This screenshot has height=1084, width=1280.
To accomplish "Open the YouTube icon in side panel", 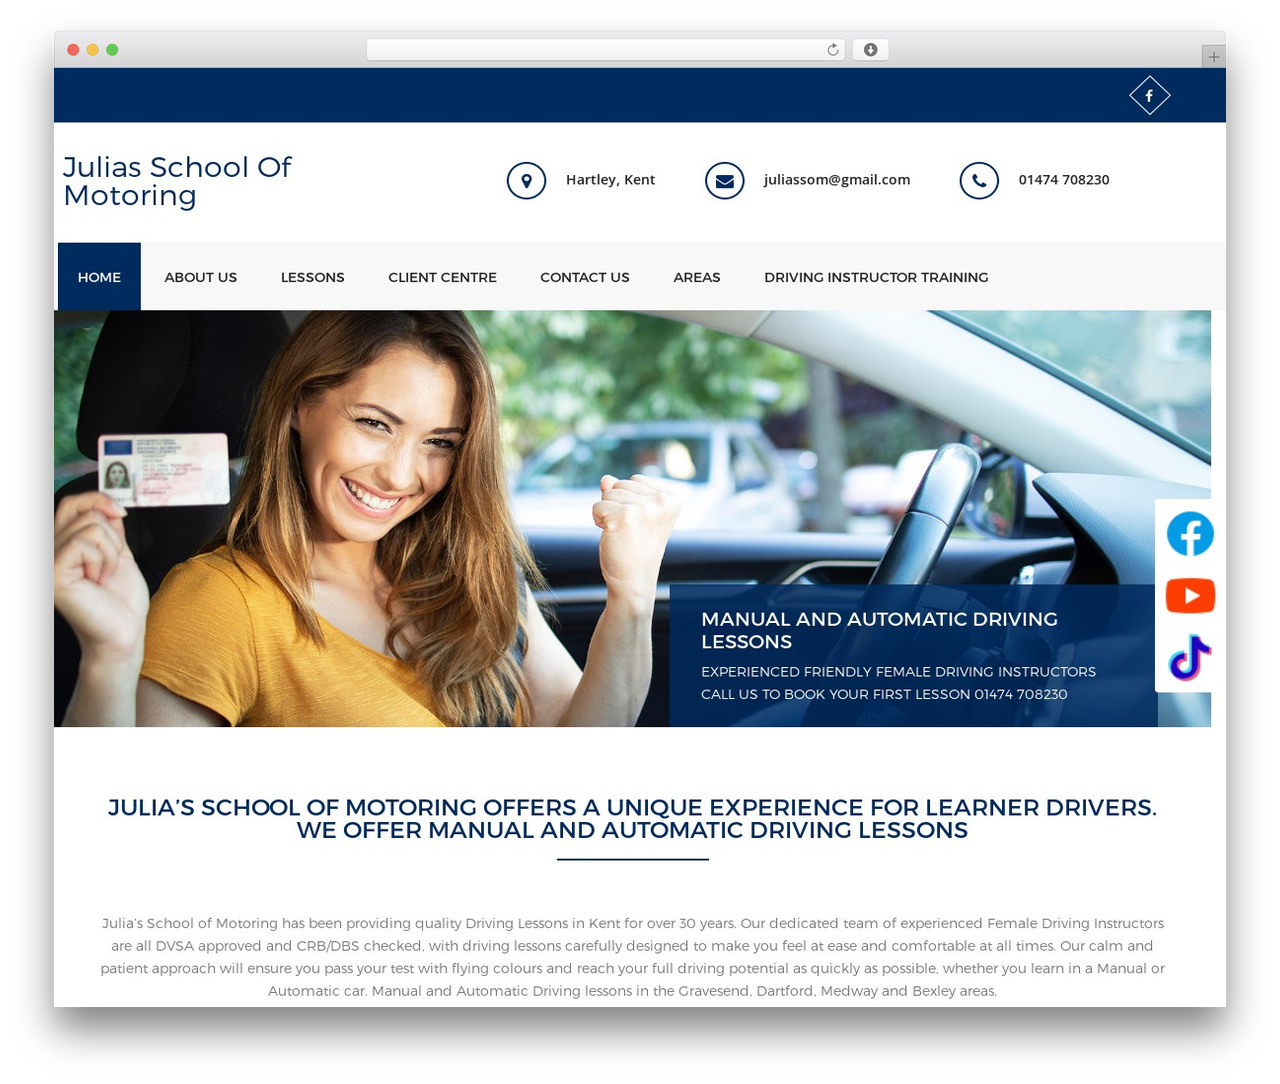I will [x=1190, y=596].
